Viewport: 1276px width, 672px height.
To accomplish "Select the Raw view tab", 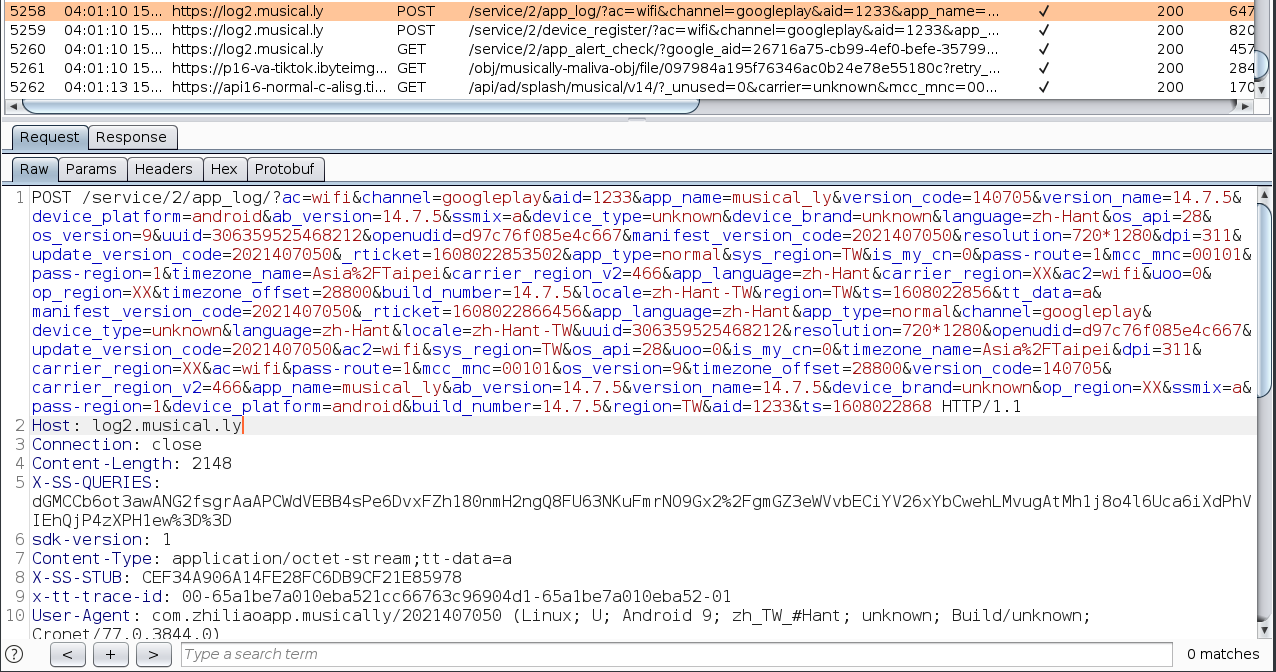I will pyautogui.click(x=34, y=169).
